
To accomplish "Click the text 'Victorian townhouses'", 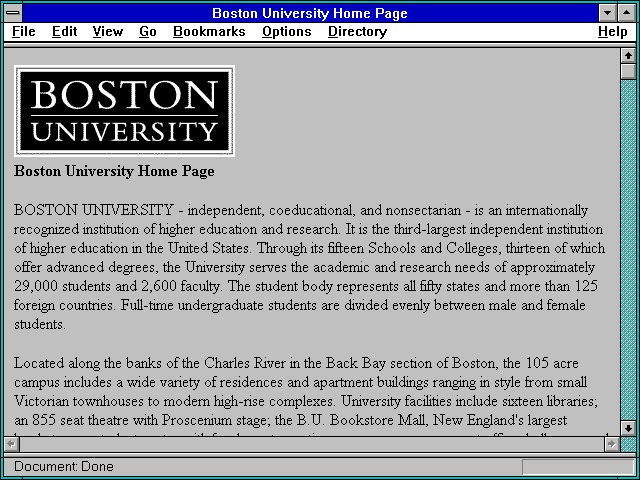I will (x=78, y=401).
